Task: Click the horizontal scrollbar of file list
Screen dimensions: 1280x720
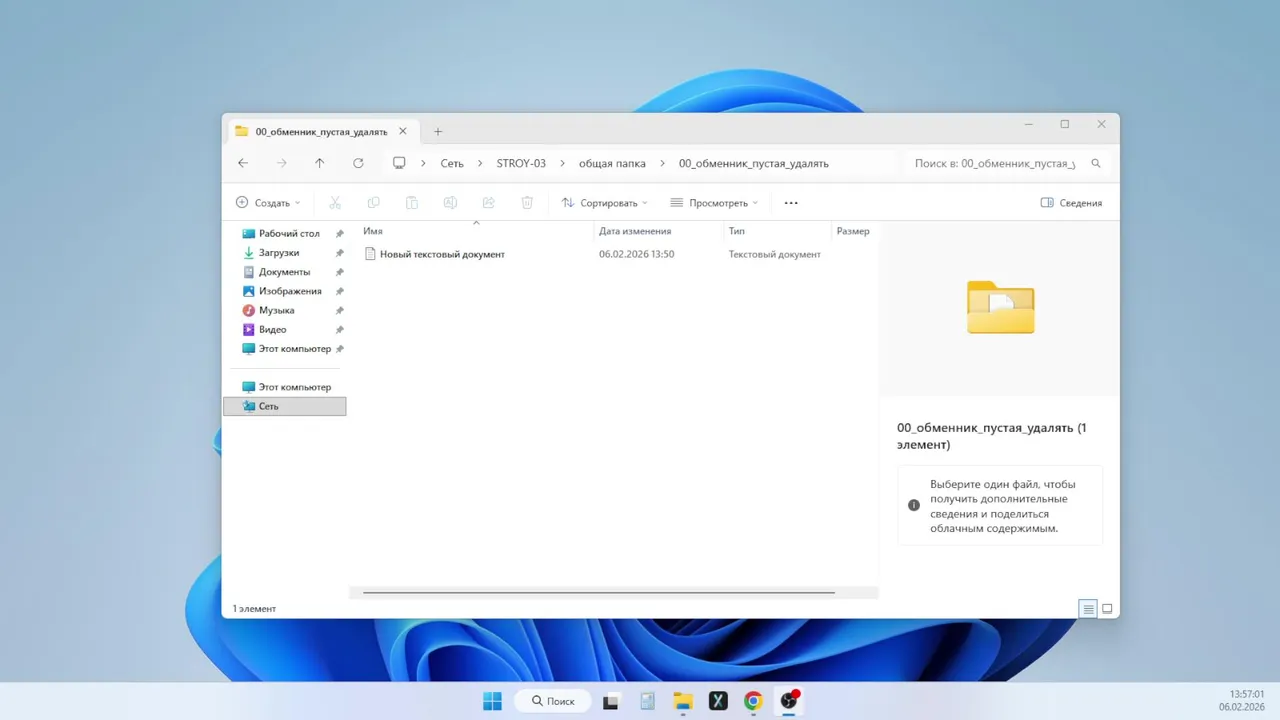Action: 598,592
